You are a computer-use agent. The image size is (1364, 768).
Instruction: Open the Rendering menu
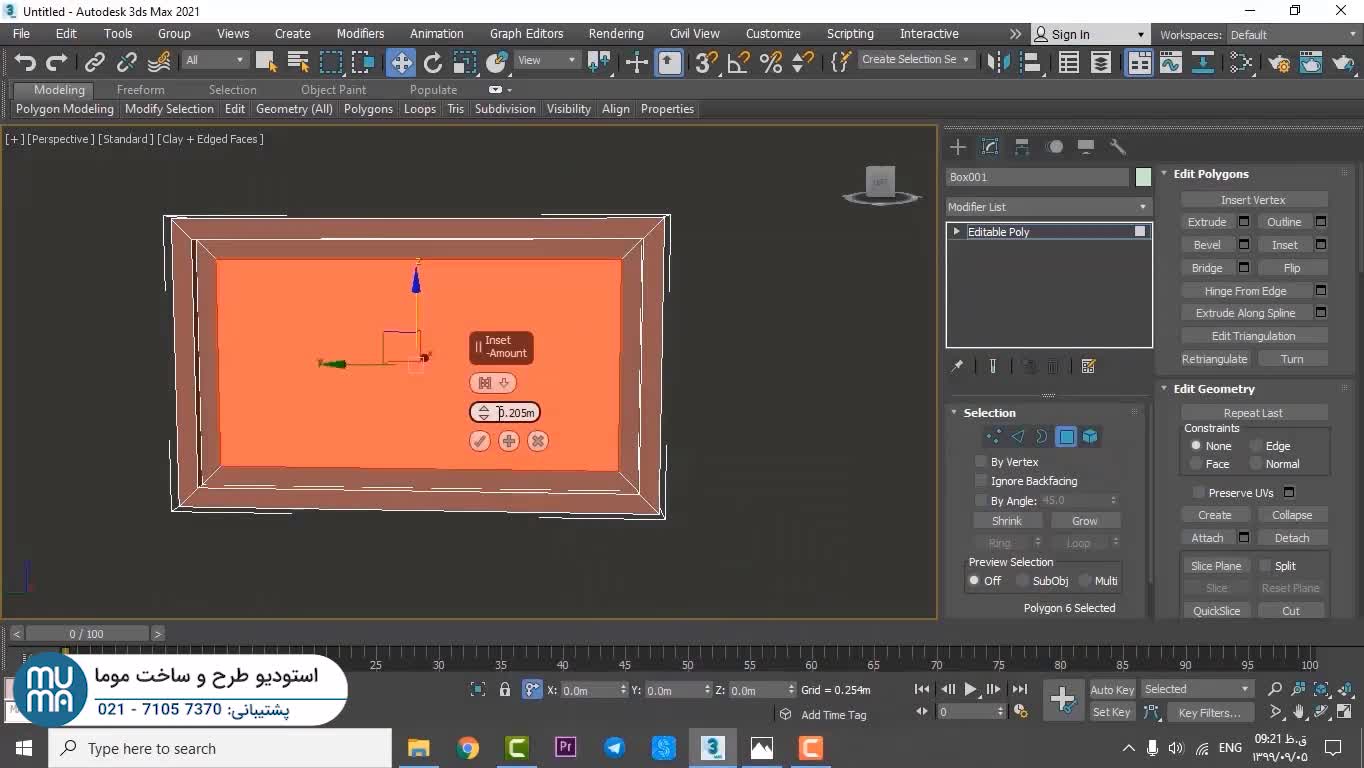[x=615, y=34]
